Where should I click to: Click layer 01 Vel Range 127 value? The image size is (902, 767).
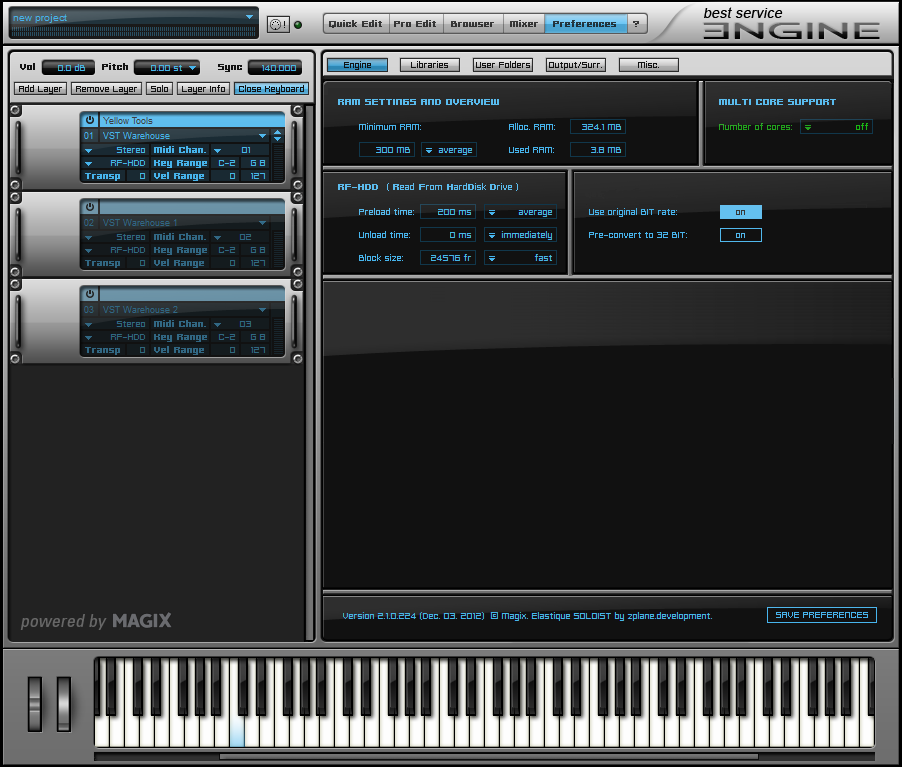point(255,176)
